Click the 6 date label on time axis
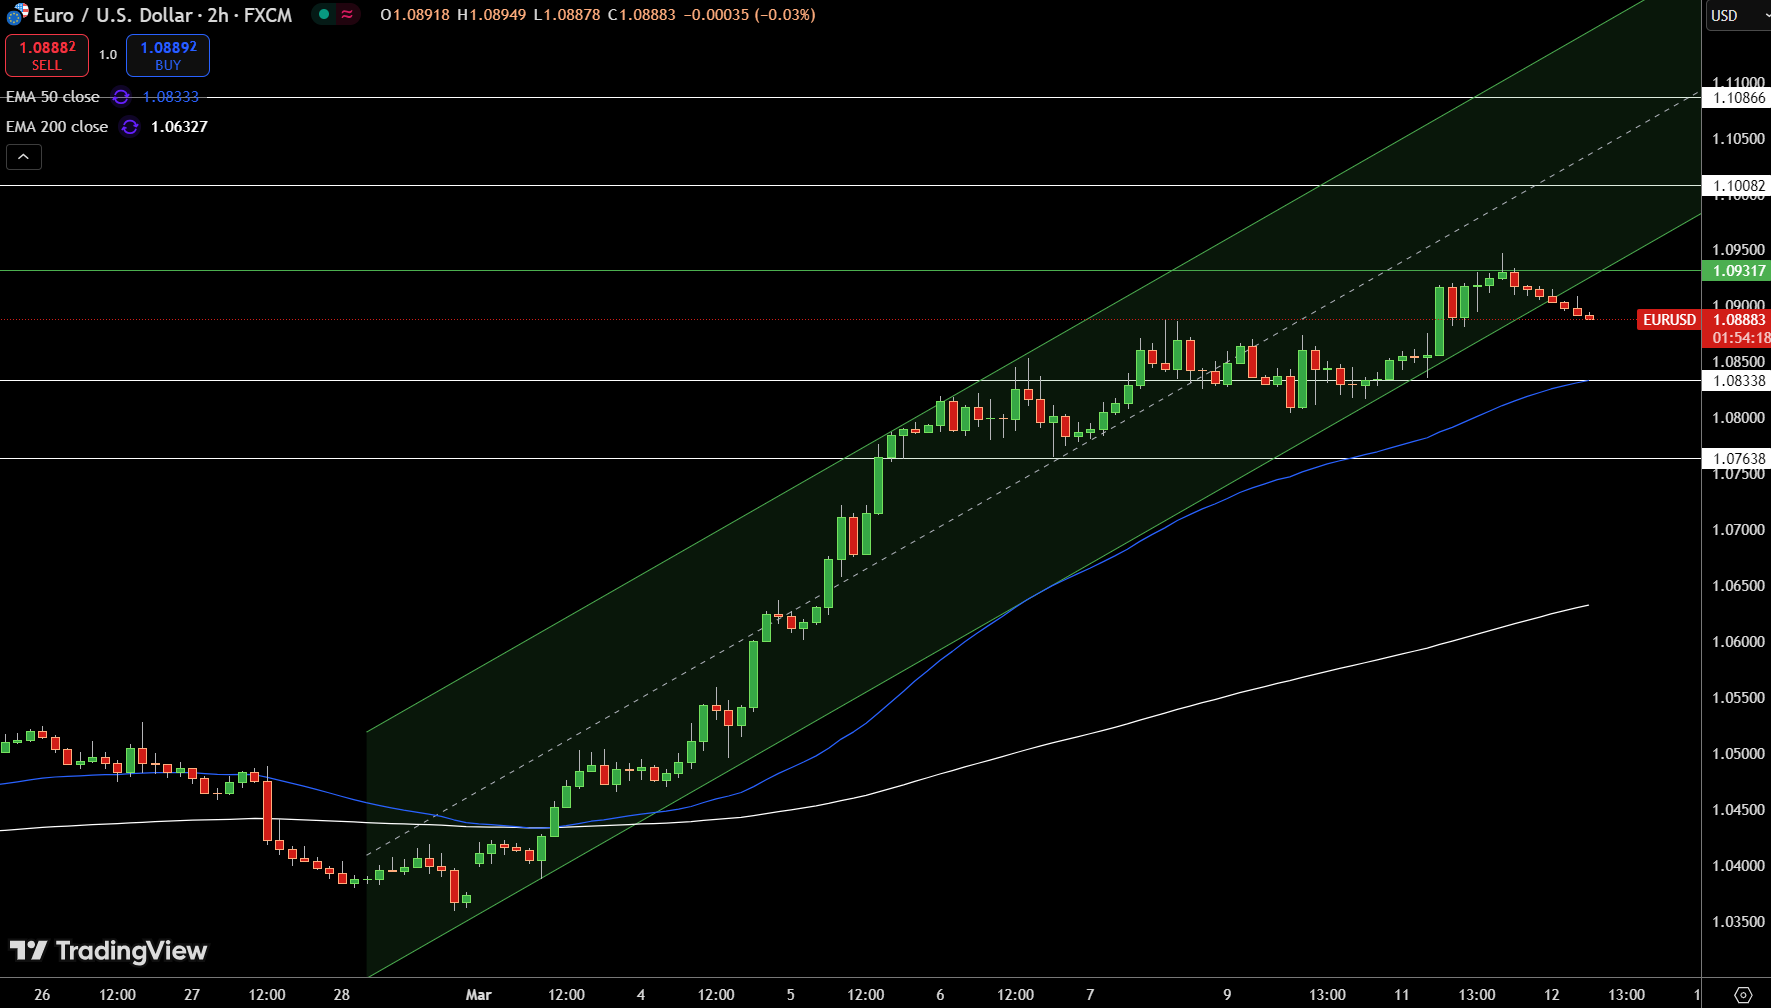 [940, 995]
